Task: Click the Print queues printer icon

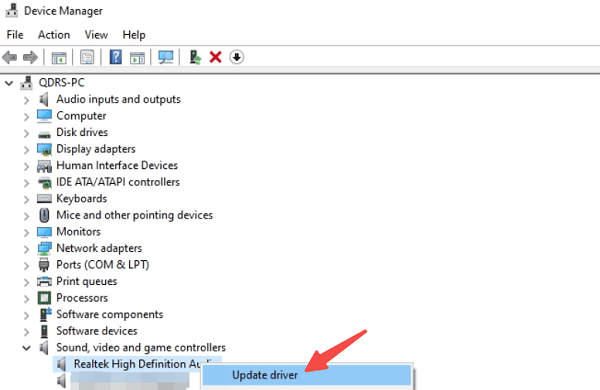Action: click(44, 281)
